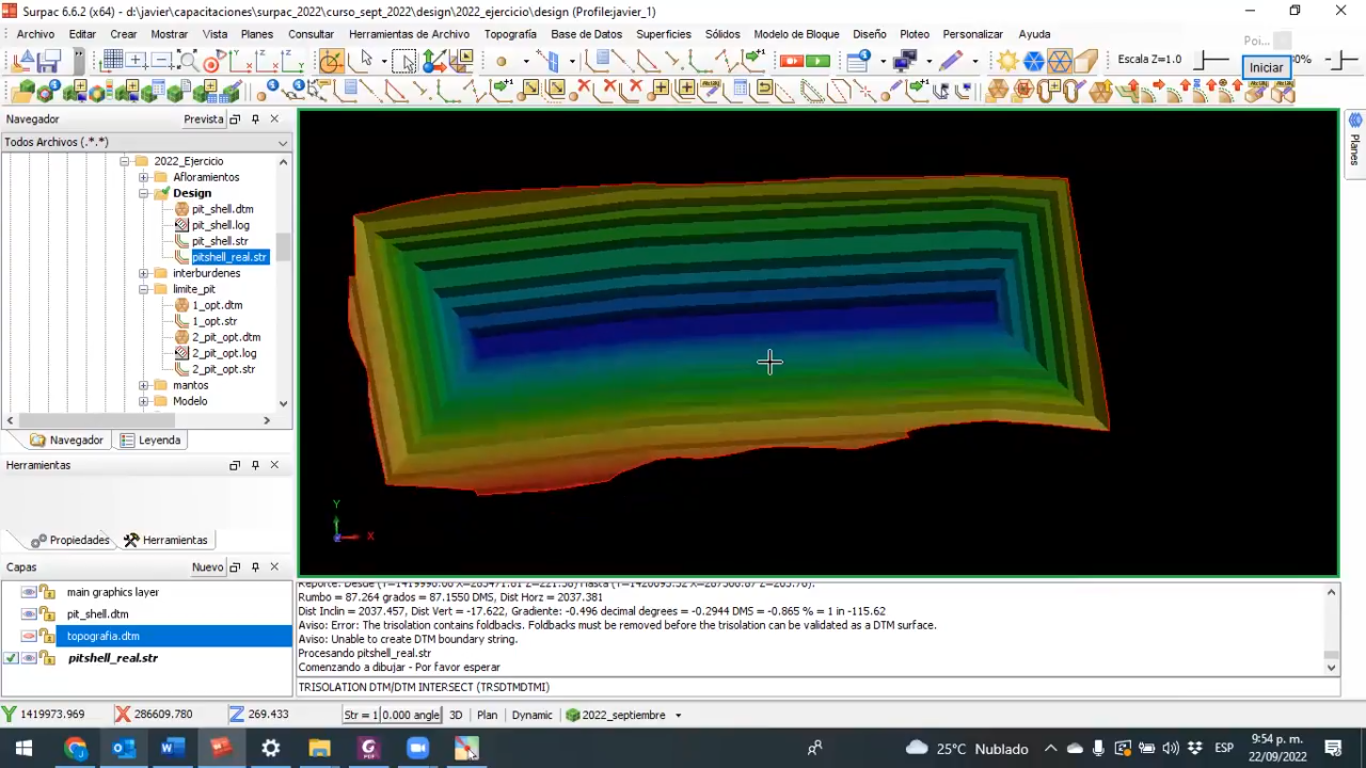This screenshot has height=768, width=1366.
Task: Collapse the 2022_Ejercicio folder
Action: [125, 161]
